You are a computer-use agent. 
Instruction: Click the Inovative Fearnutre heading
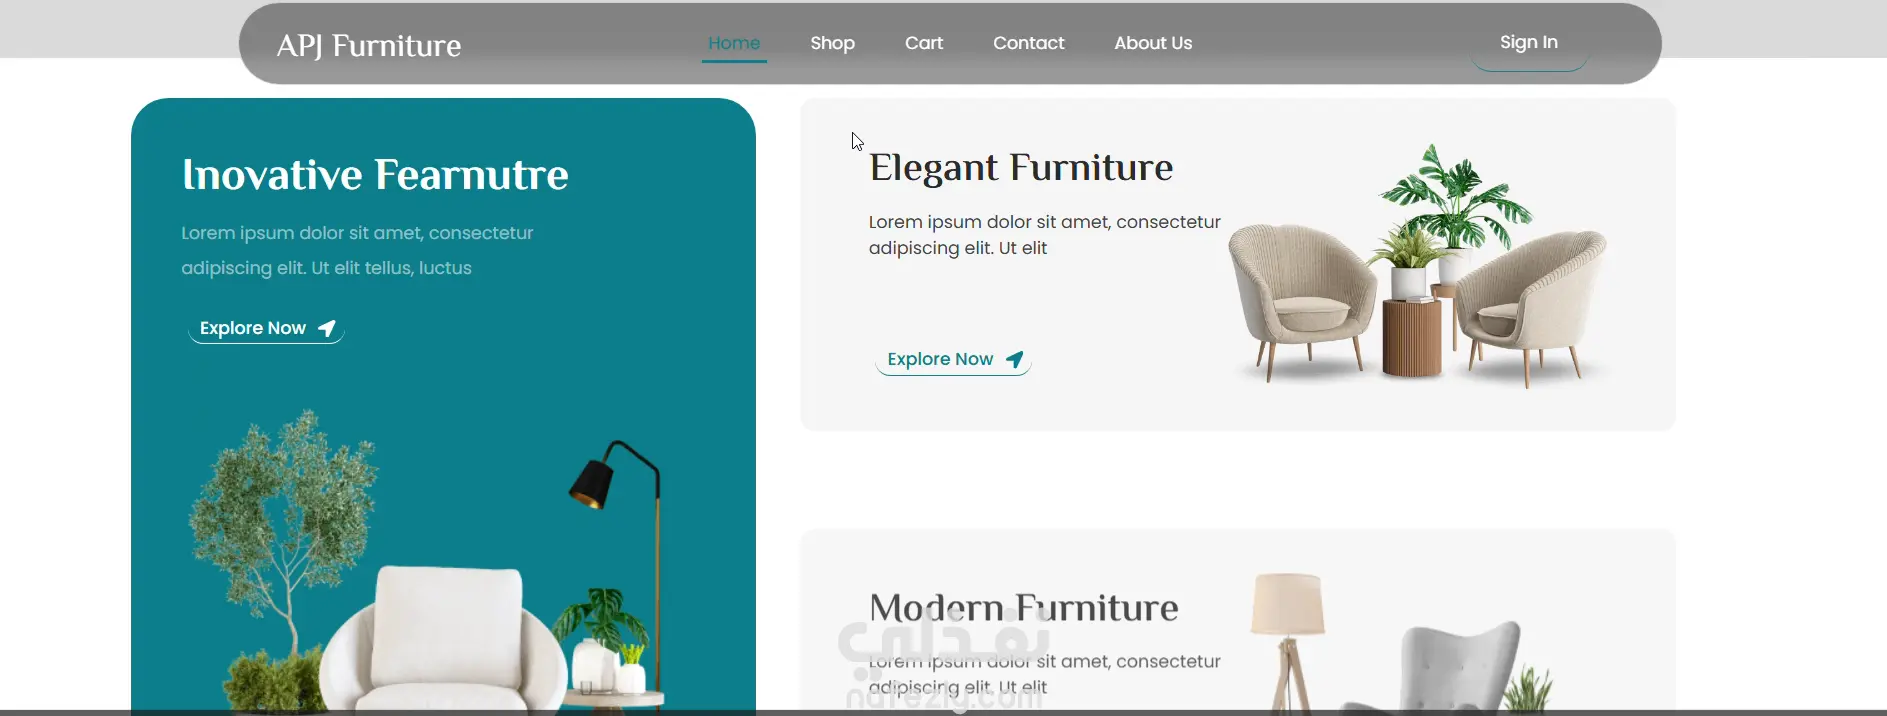[x=375, y=175]
